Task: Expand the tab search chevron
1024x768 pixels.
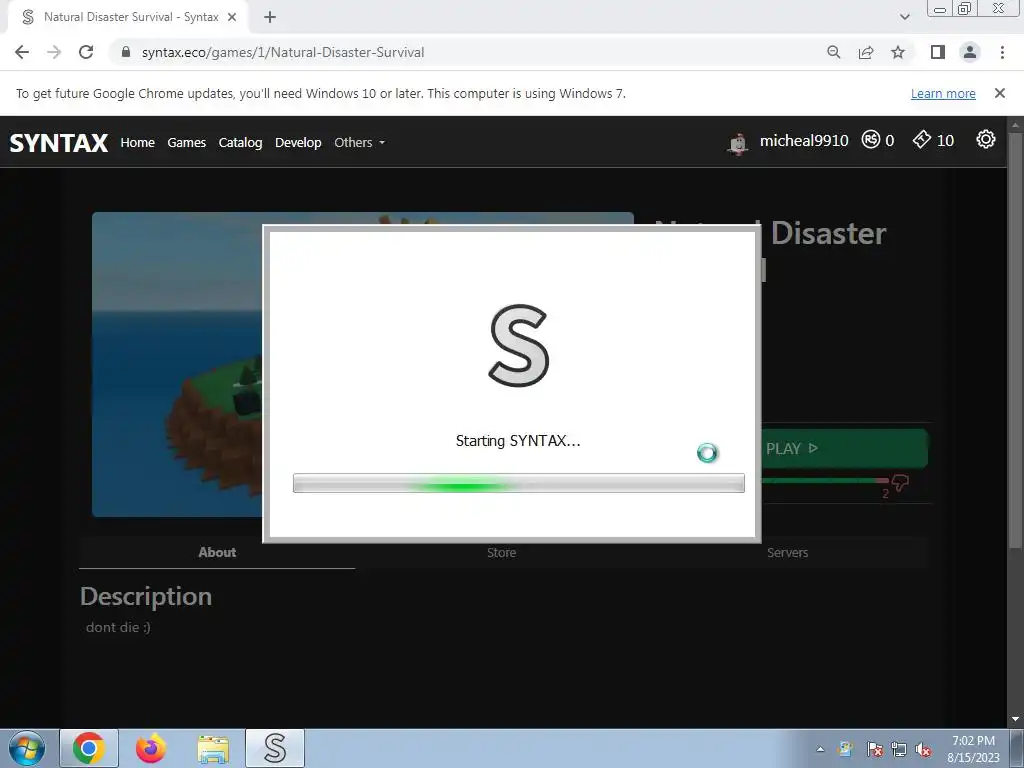Action: click(x=904, y=17)
